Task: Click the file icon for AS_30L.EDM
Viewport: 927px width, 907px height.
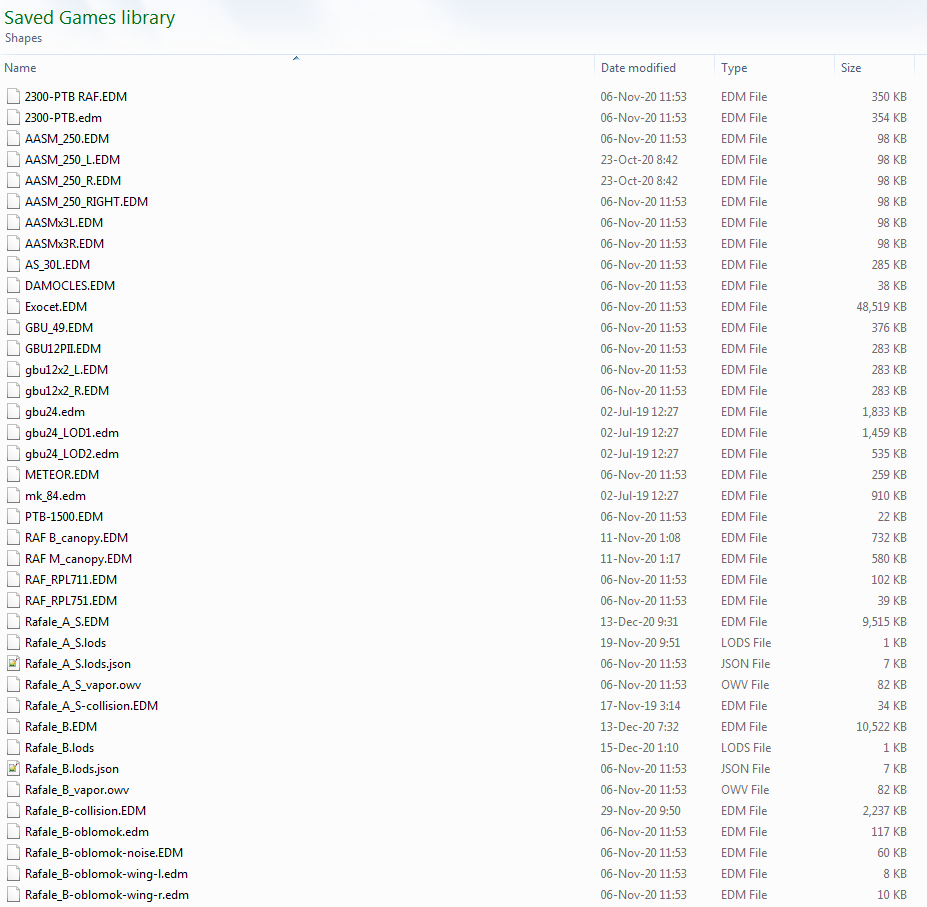Action: coord(13,264)
